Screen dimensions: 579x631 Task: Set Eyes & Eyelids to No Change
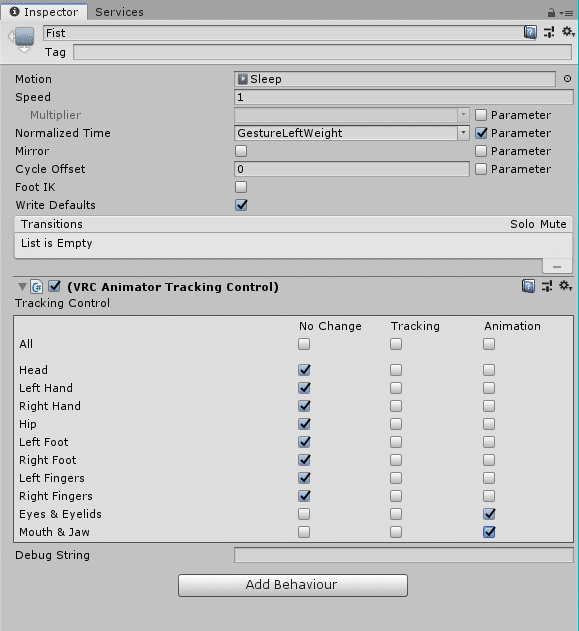(x=304, y=514)
